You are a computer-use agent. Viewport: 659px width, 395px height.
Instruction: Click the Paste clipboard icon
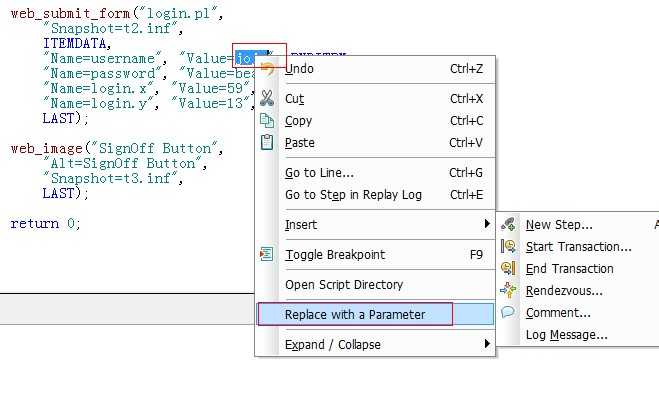[x=267, y=142]
